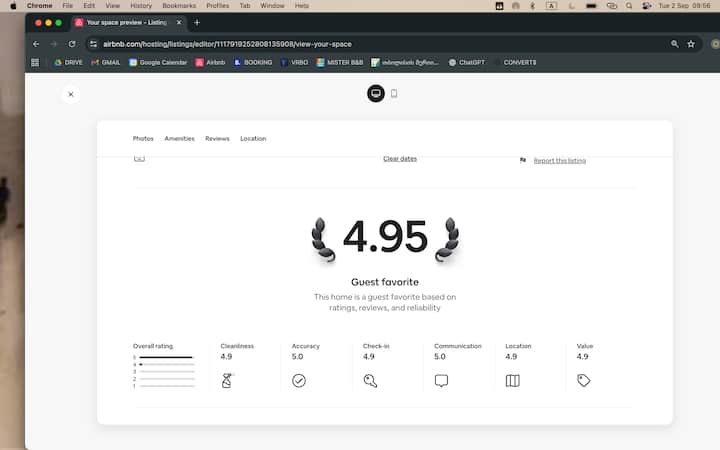
Task: Bookmark this page with the star icon
Action: [x=690, y=44]
